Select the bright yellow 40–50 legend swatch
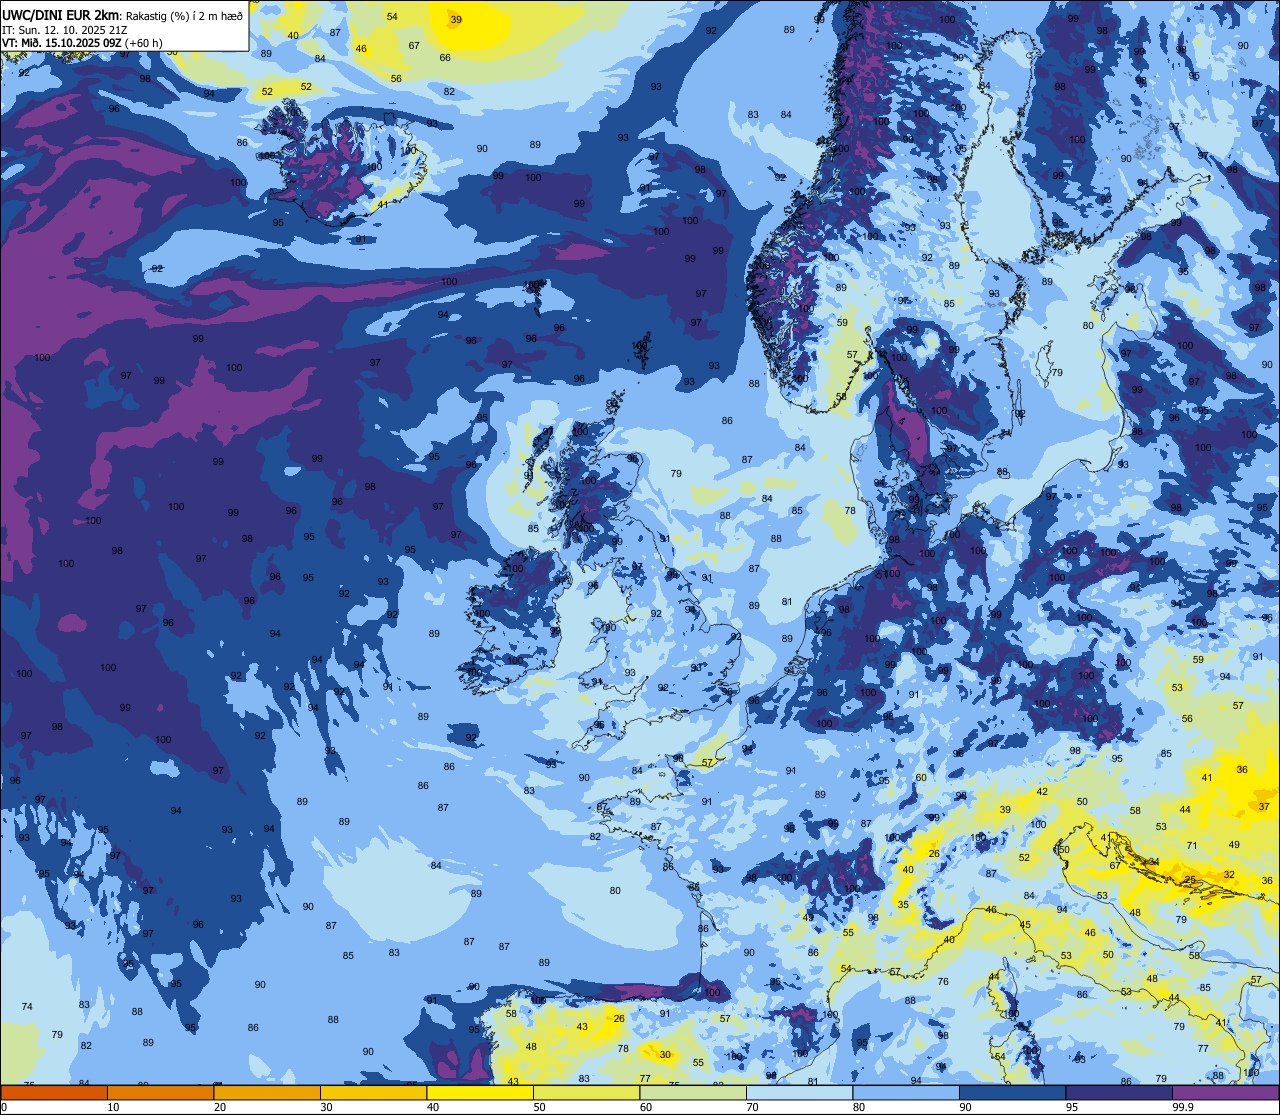The image size is (1280, 1115). 480,1092
